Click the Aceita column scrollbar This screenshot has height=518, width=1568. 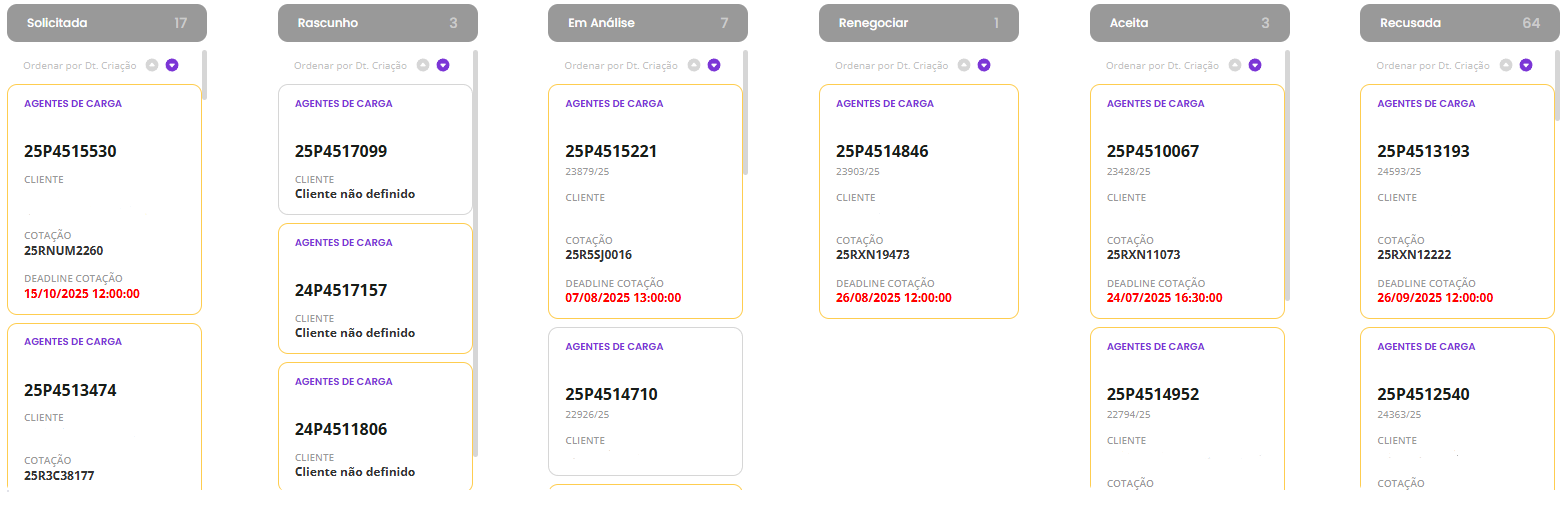pyautogui.click(x=1288, y=176)
